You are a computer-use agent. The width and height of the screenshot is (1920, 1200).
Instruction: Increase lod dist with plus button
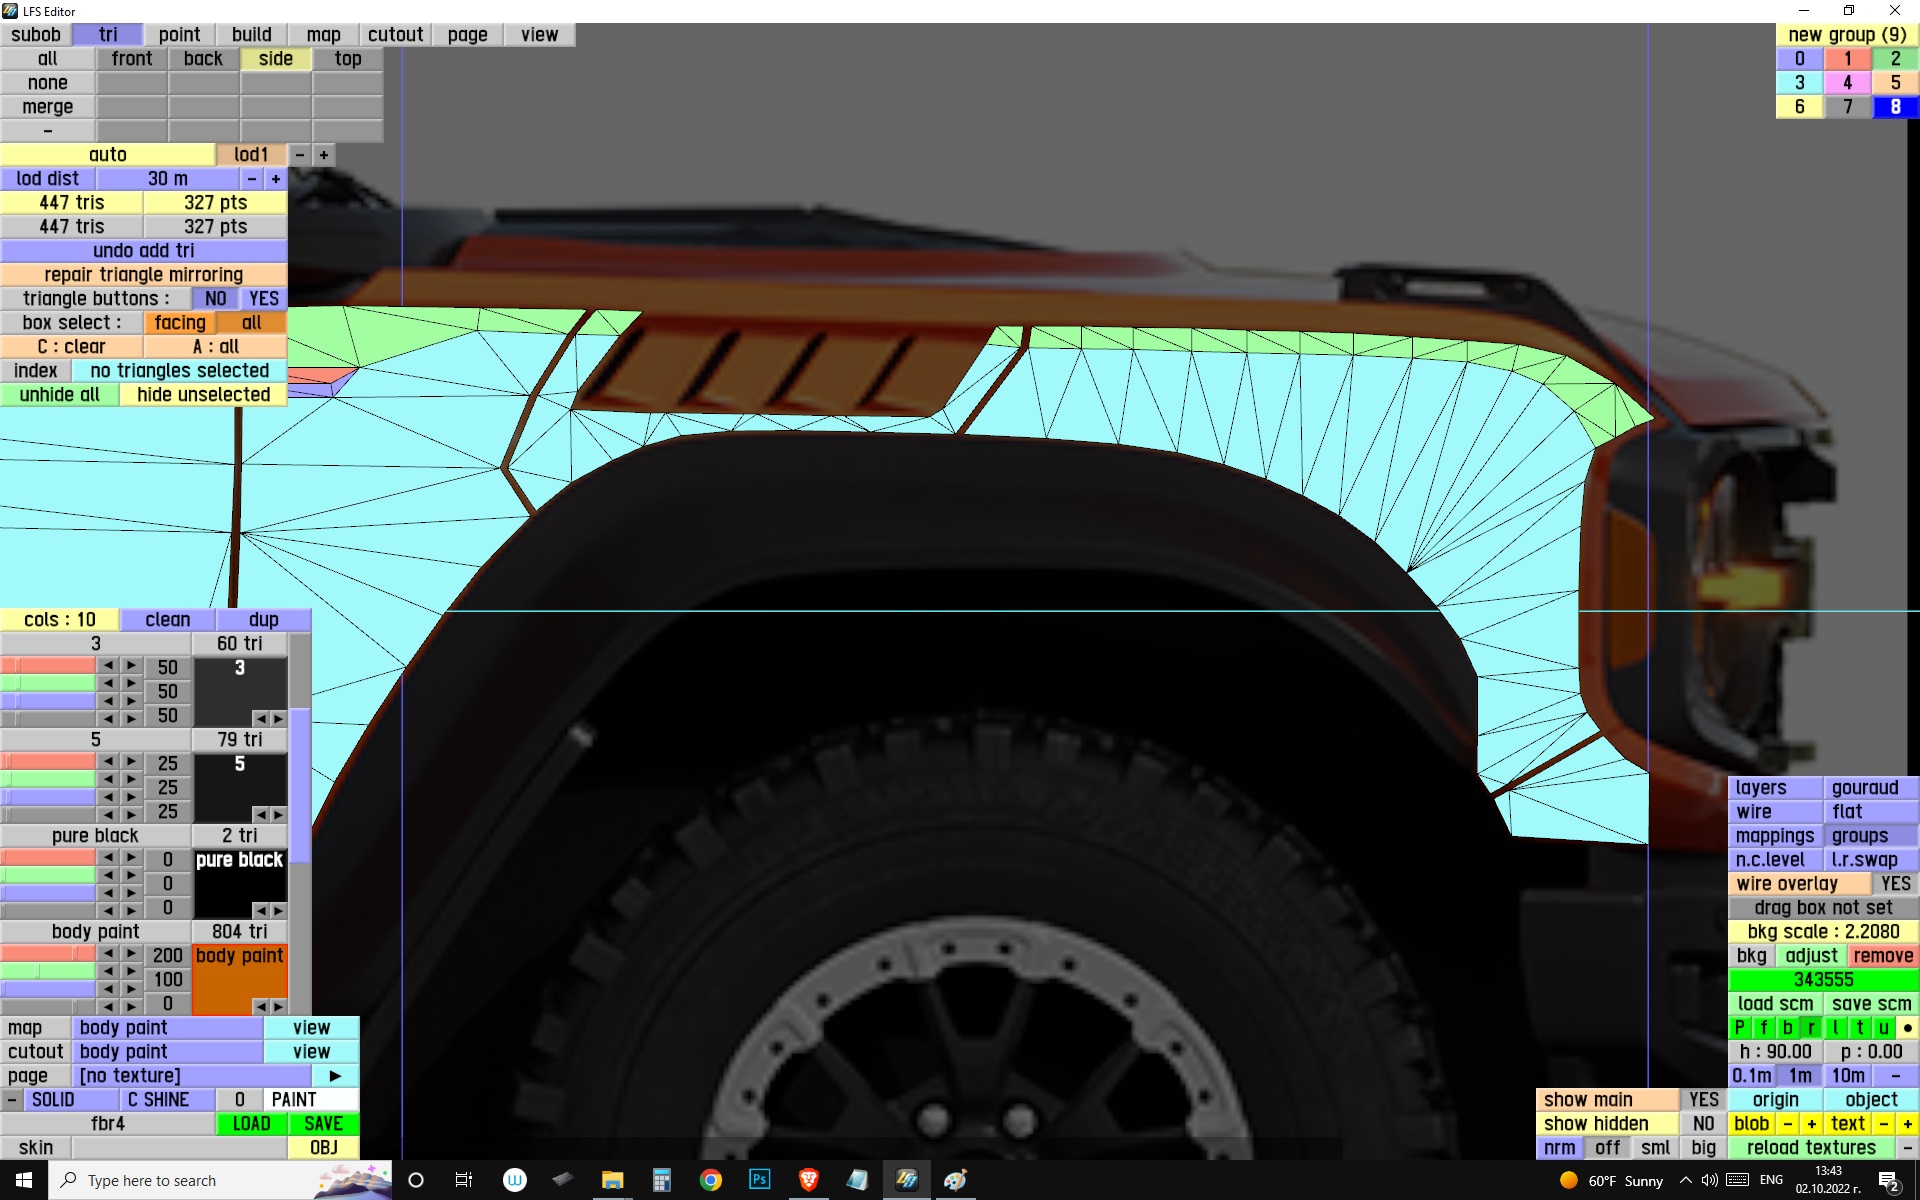(x=275, y=179)
